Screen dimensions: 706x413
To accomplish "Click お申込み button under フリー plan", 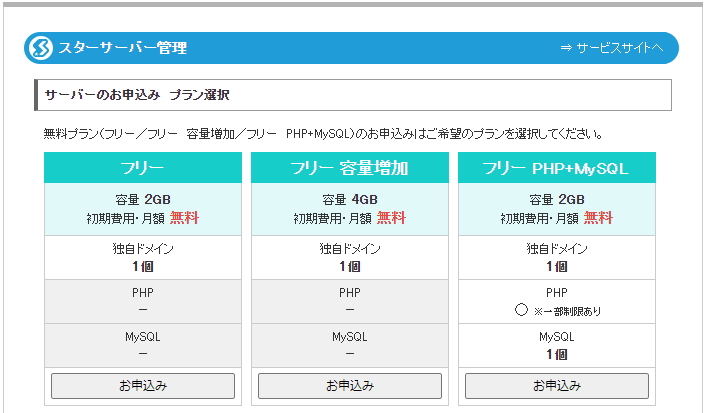I will coord(143,386).
